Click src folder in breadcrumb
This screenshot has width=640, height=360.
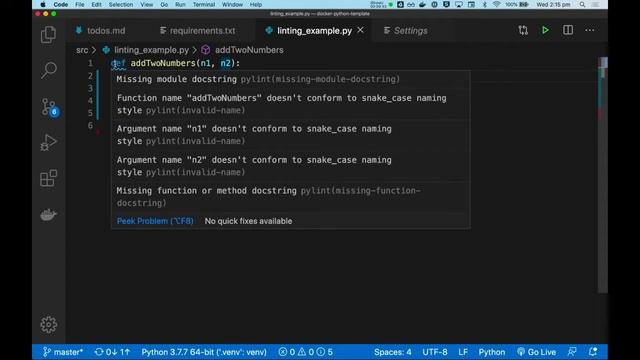[x=82, y=50]
